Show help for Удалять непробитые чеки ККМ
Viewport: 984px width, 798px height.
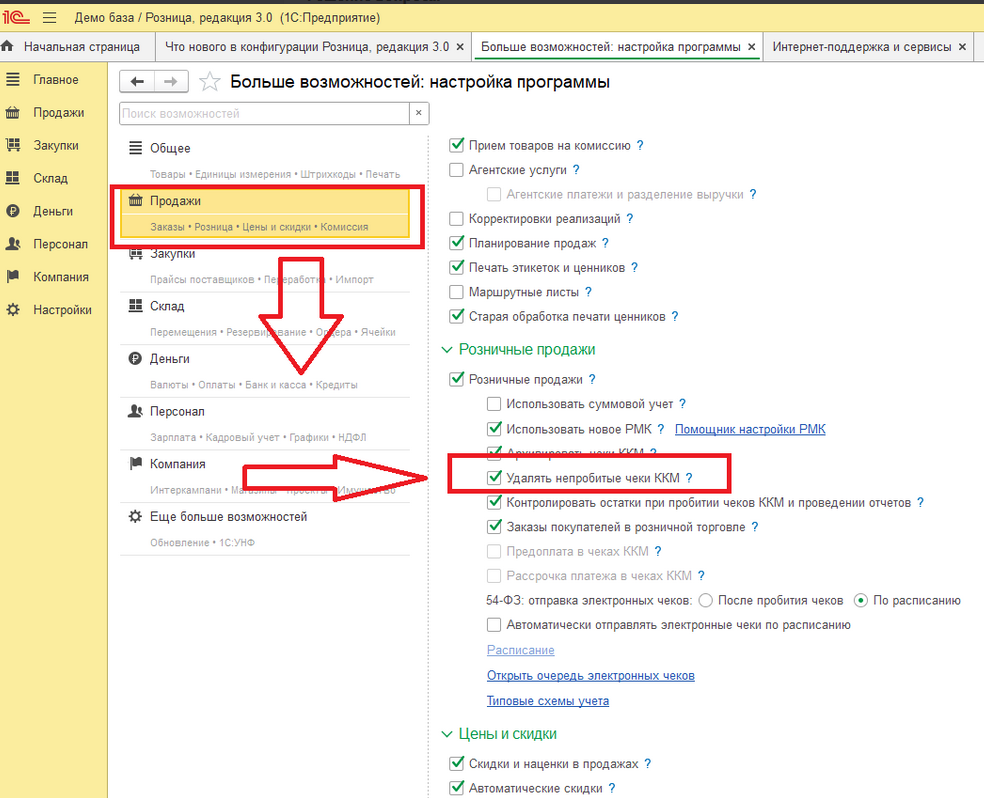pos(688,478)
